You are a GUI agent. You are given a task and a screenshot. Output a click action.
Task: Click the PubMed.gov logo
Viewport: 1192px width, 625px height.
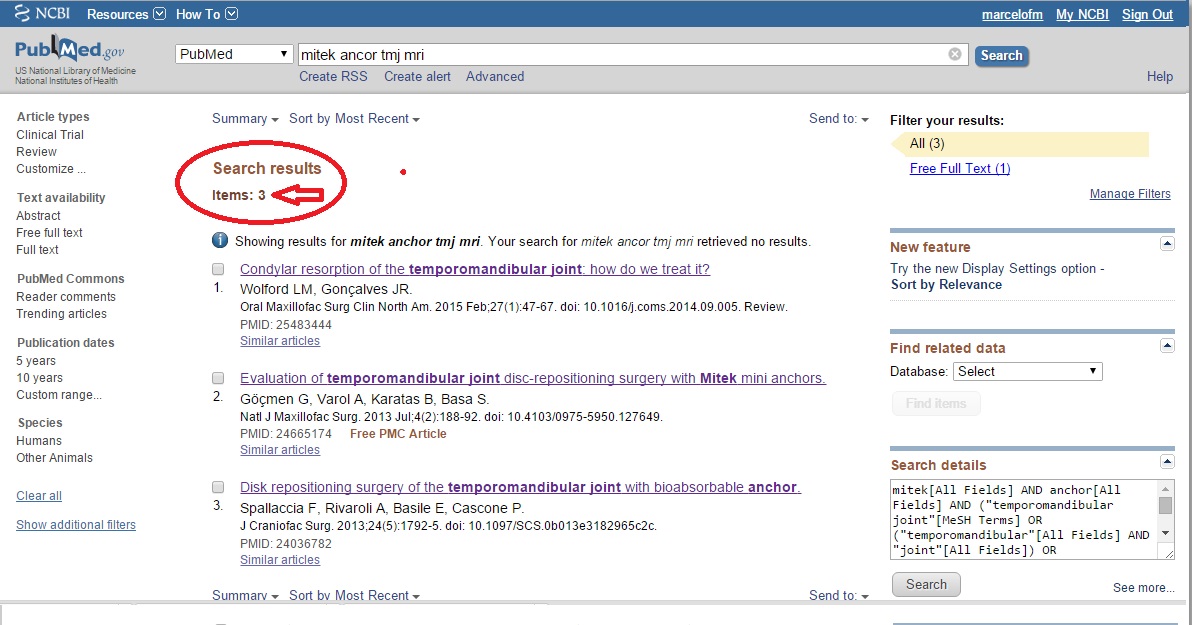coord(70,51)
